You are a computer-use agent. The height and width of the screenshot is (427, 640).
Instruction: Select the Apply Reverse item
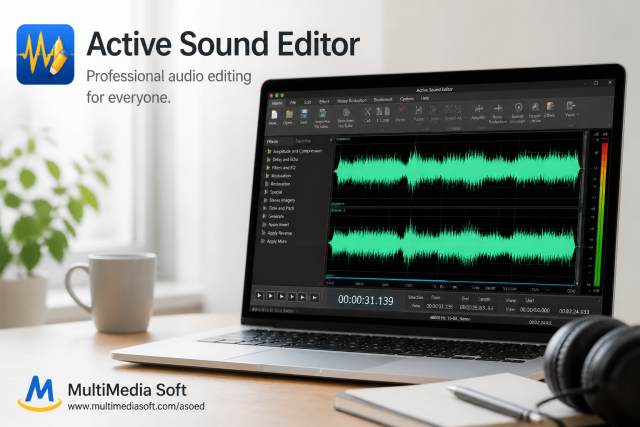click(x=280, y=233)
